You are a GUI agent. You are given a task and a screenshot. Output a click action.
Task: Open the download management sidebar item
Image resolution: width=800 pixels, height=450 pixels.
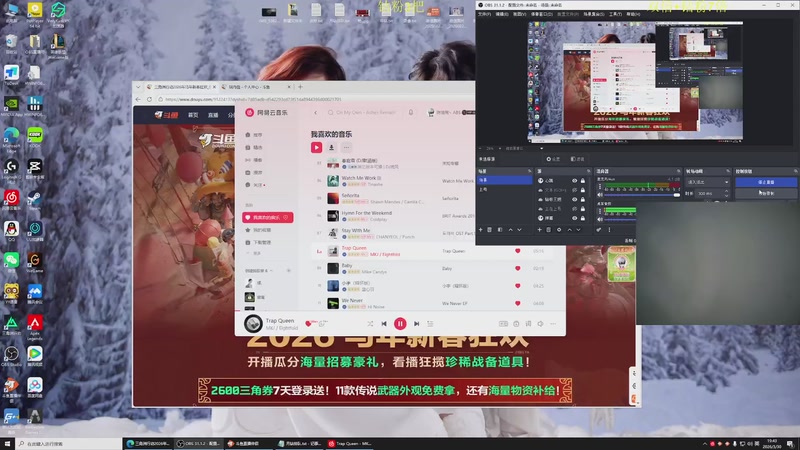click(259, 242)
